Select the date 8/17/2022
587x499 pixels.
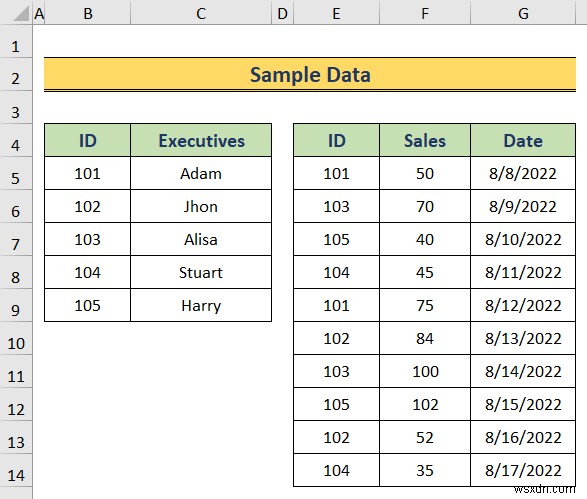point(523,470)
